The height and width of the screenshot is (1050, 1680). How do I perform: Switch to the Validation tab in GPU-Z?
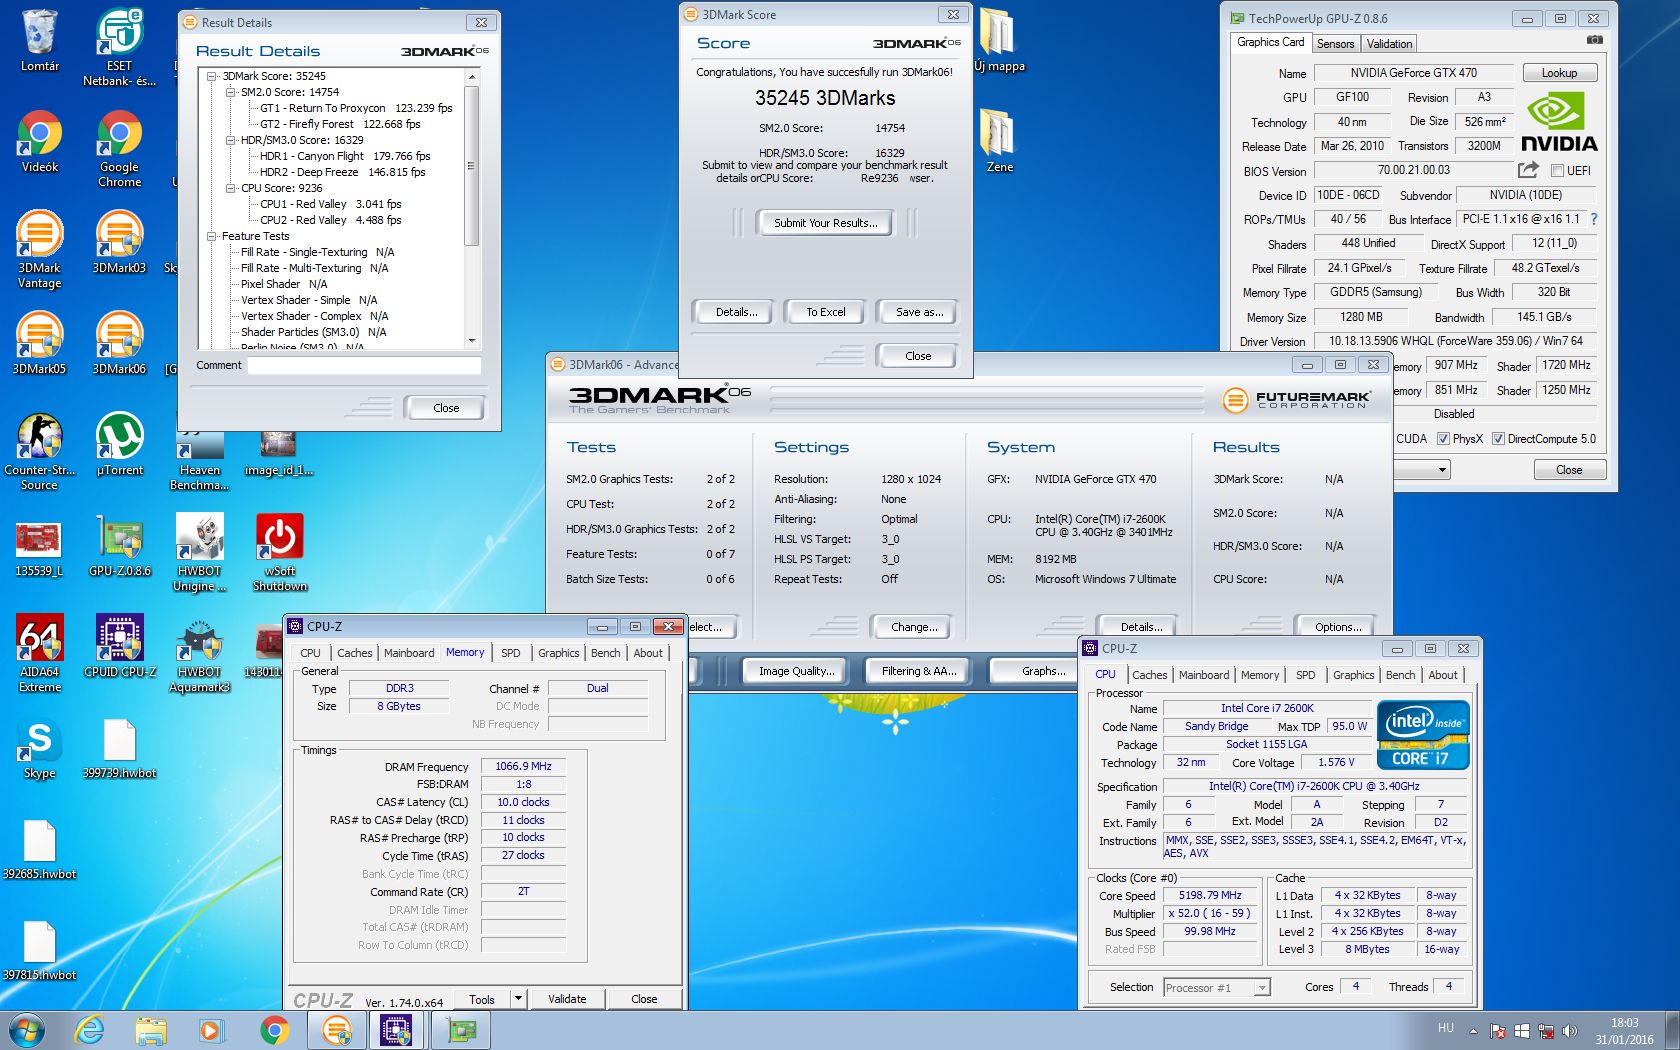[x=1389, y=44]
